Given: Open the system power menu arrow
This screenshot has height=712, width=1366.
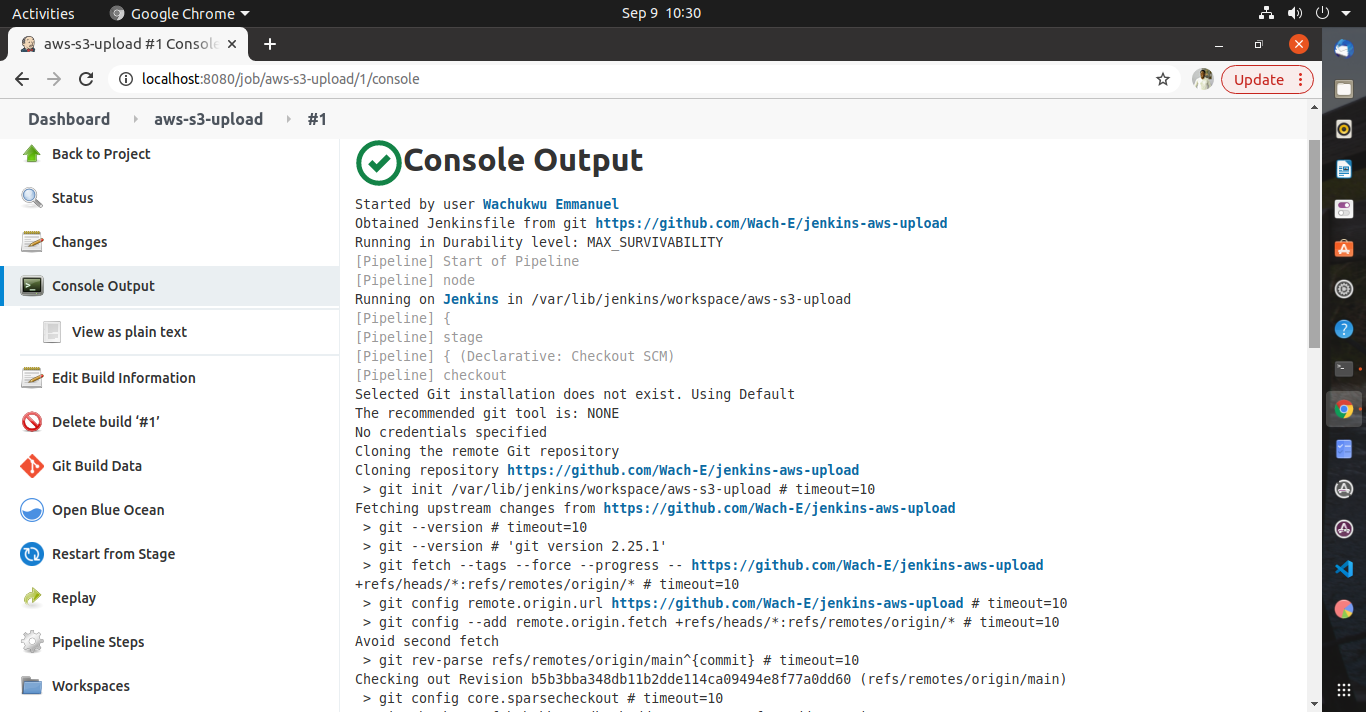Looking at the screenshot, I should (x=1347, y=13).
